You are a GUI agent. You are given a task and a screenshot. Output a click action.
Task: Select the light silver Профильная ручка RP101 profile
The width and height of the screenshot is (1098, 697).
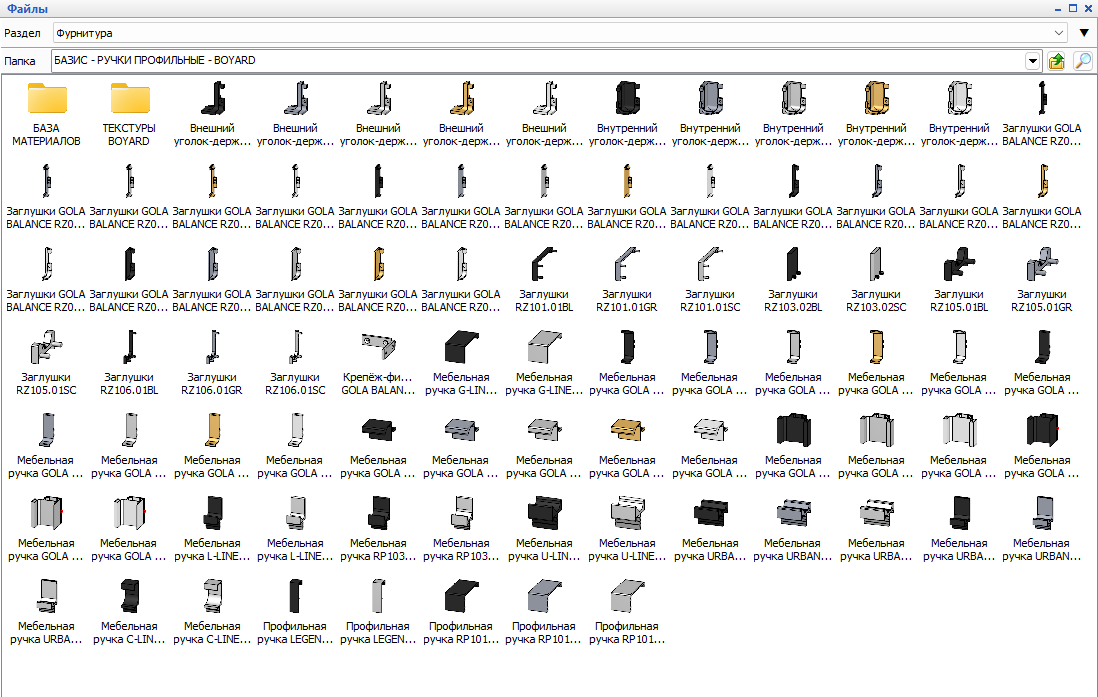[x=627, y=612]
